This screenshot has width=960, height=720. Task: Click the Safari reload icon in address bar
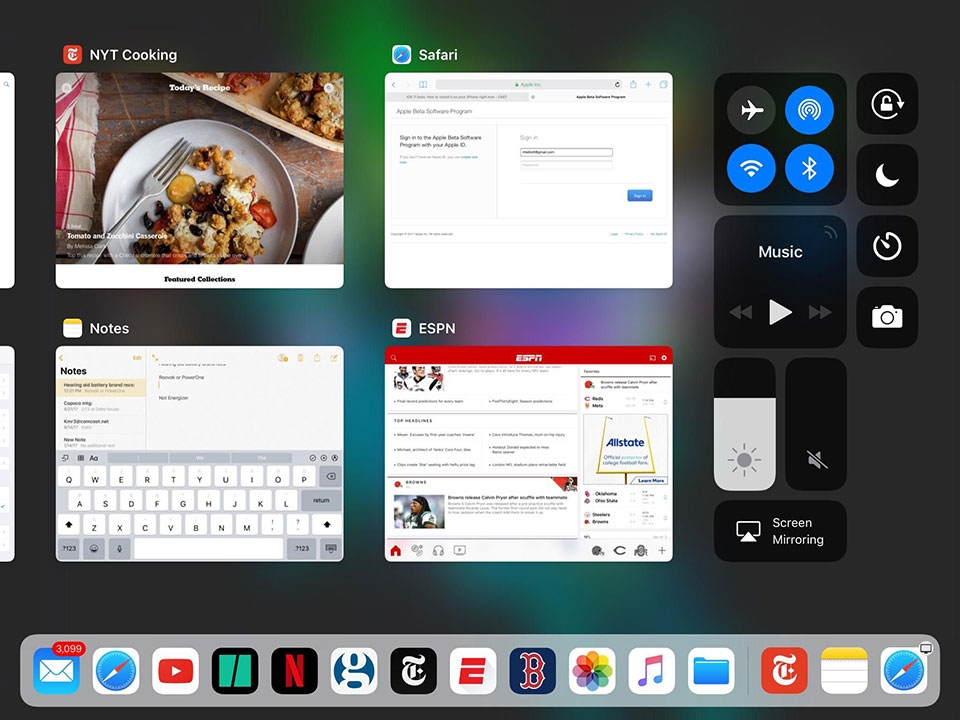[x=617, y=84]
